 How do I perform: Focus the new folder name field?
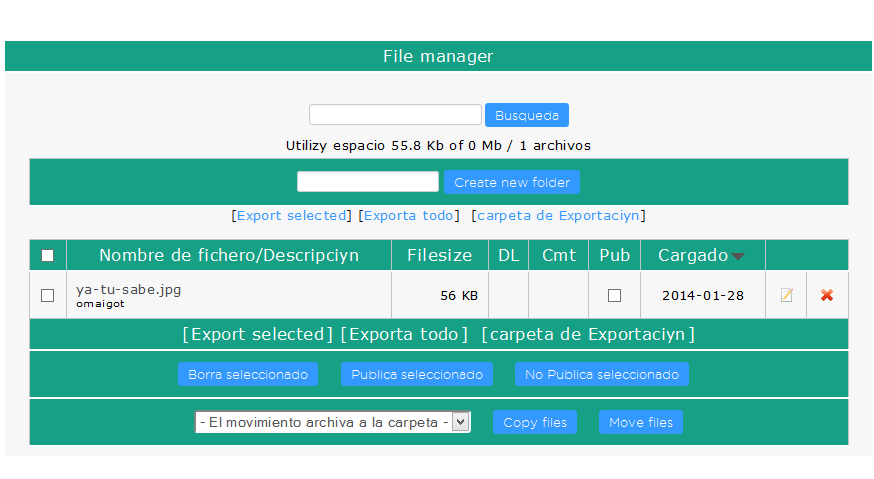click(367, 182)
